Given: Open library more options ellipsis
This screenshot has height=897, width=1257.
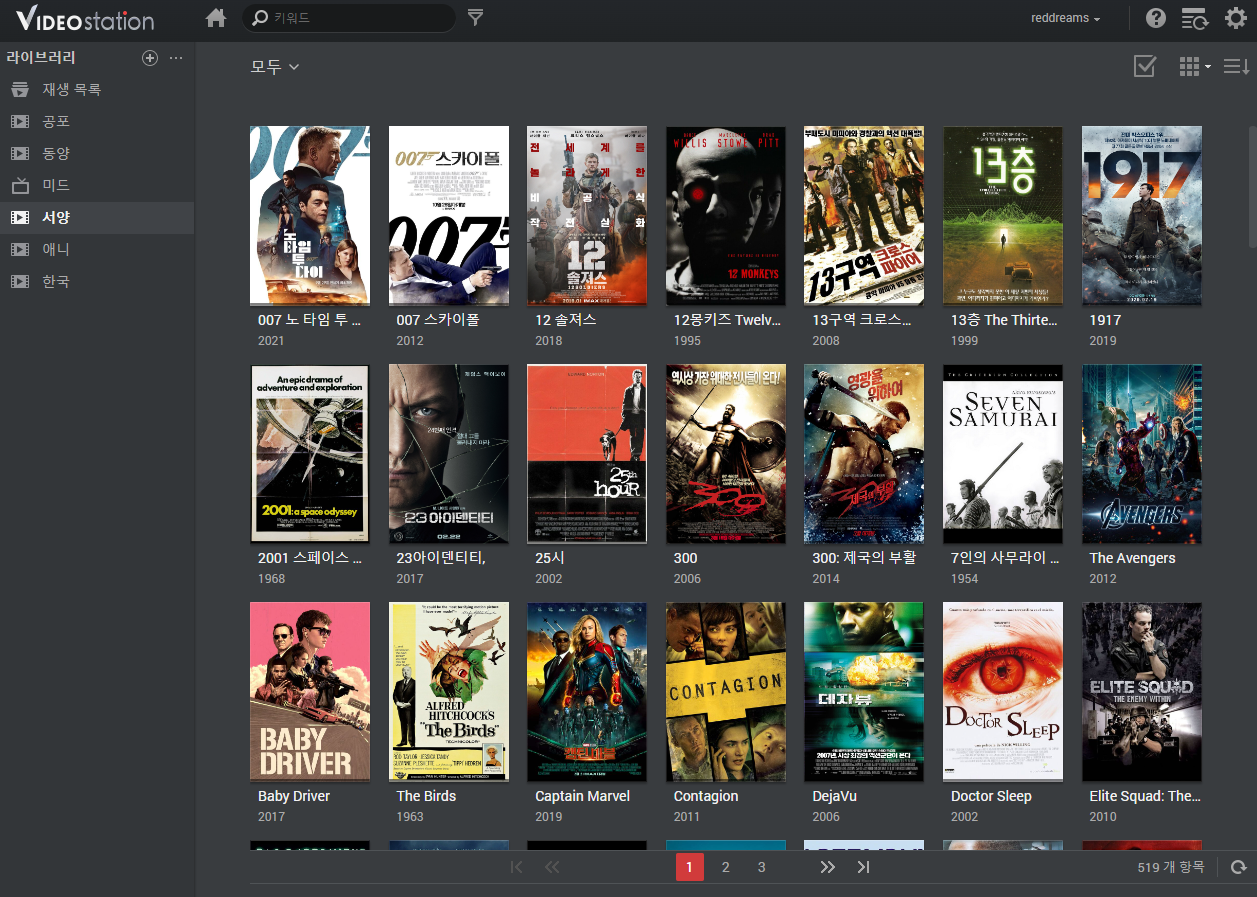Looking at the screenshot, I should click(x=176, y=58).
